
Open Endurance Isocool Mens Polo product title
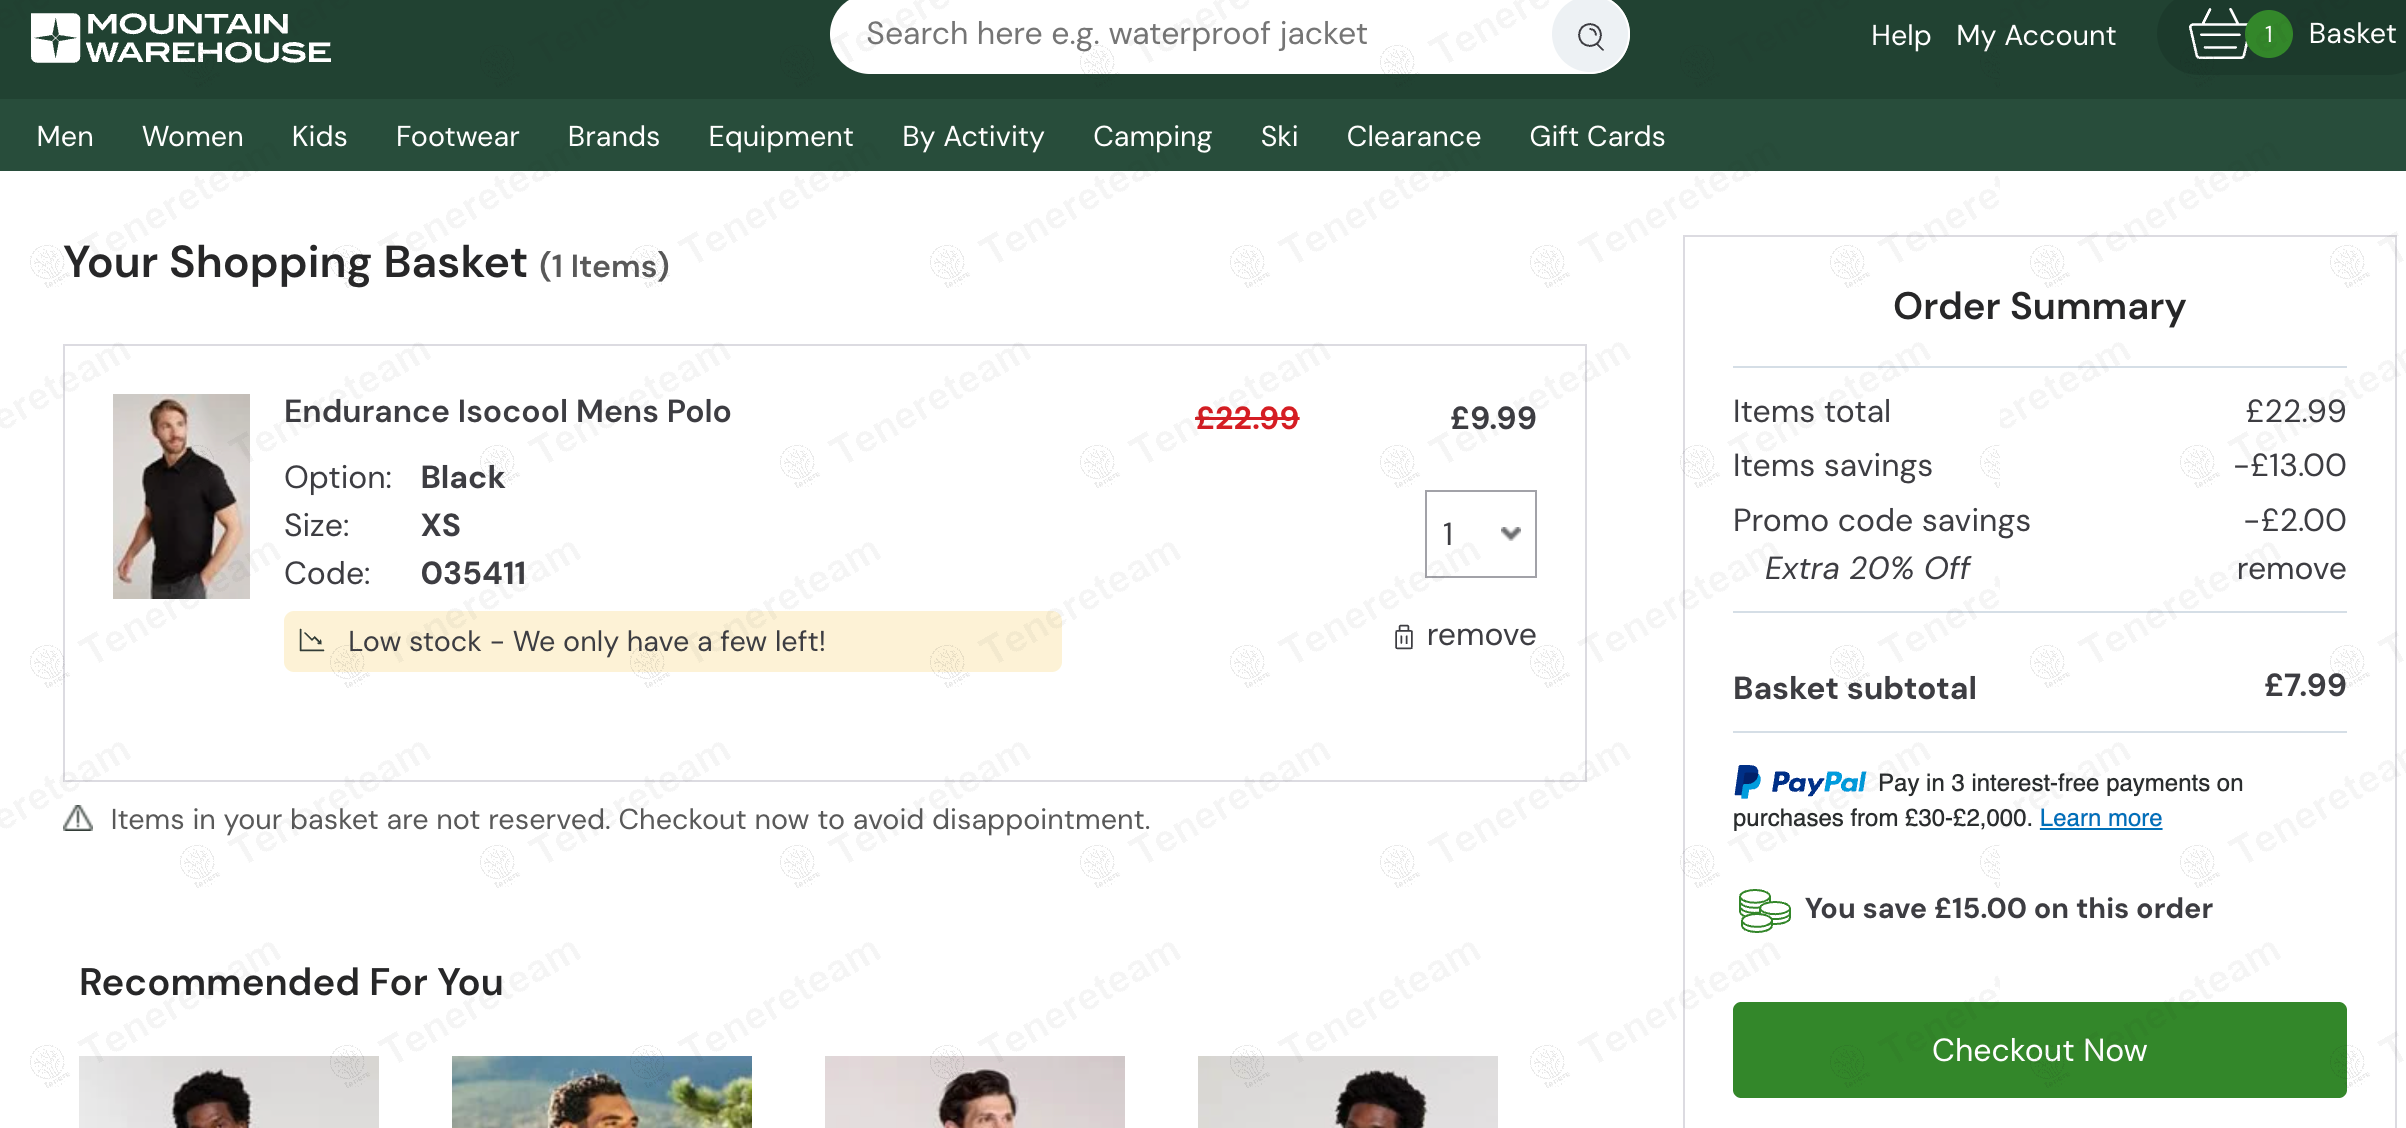pyautogui.click(x=507, y=411)
